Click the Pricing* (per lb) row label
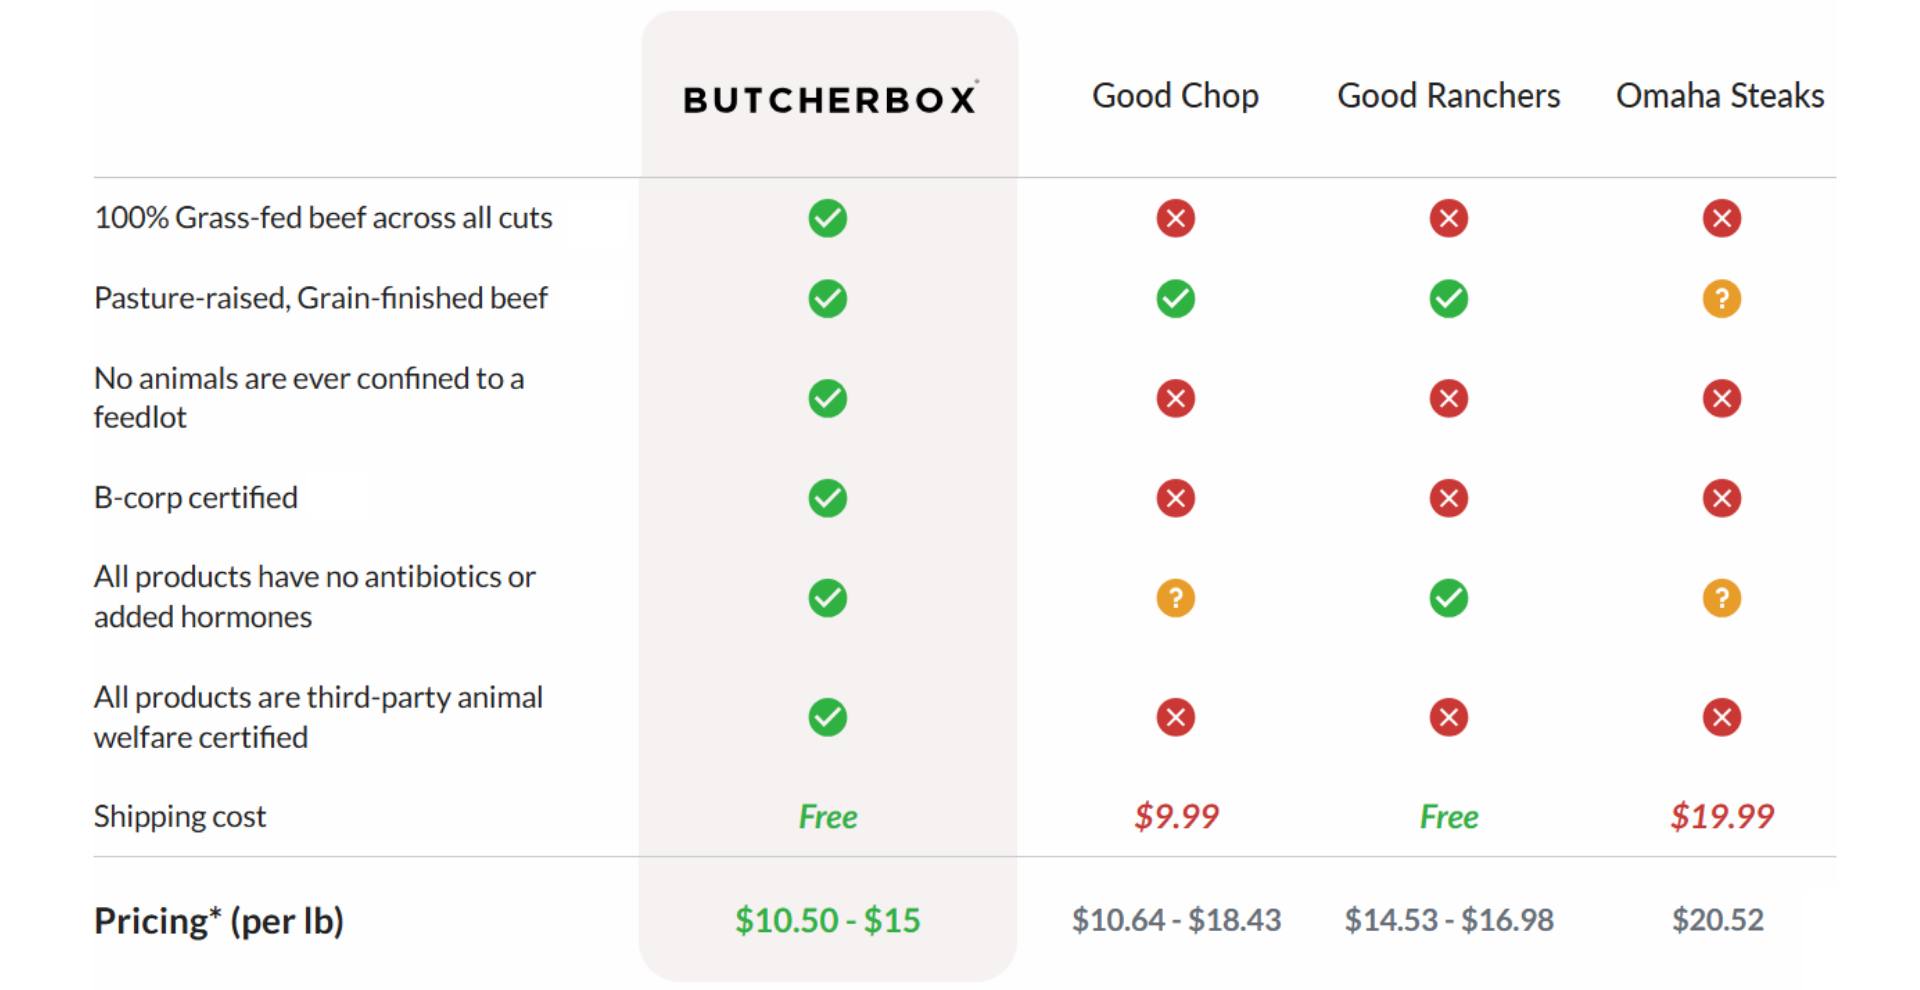 (218, 920)
